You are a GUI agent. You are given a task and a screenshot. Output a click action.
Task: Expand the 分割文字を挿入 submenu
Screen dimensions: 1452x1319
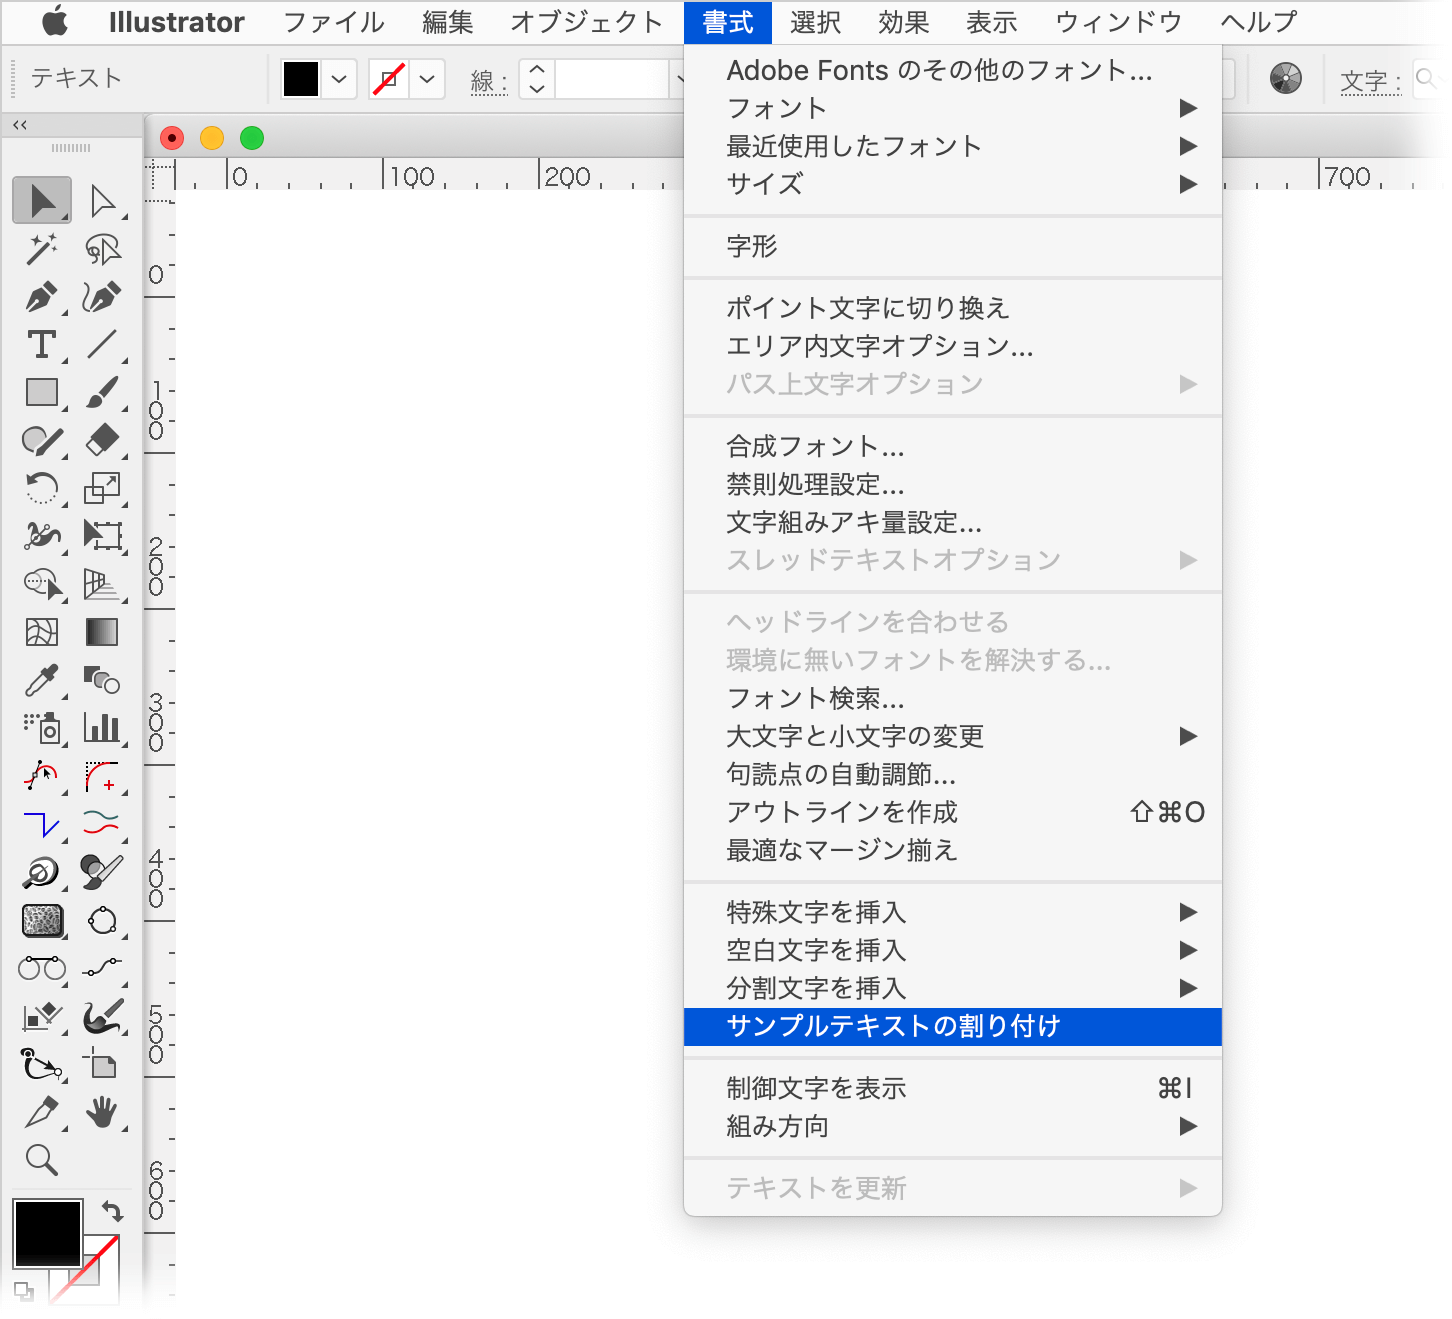click(x=953, y=988)
